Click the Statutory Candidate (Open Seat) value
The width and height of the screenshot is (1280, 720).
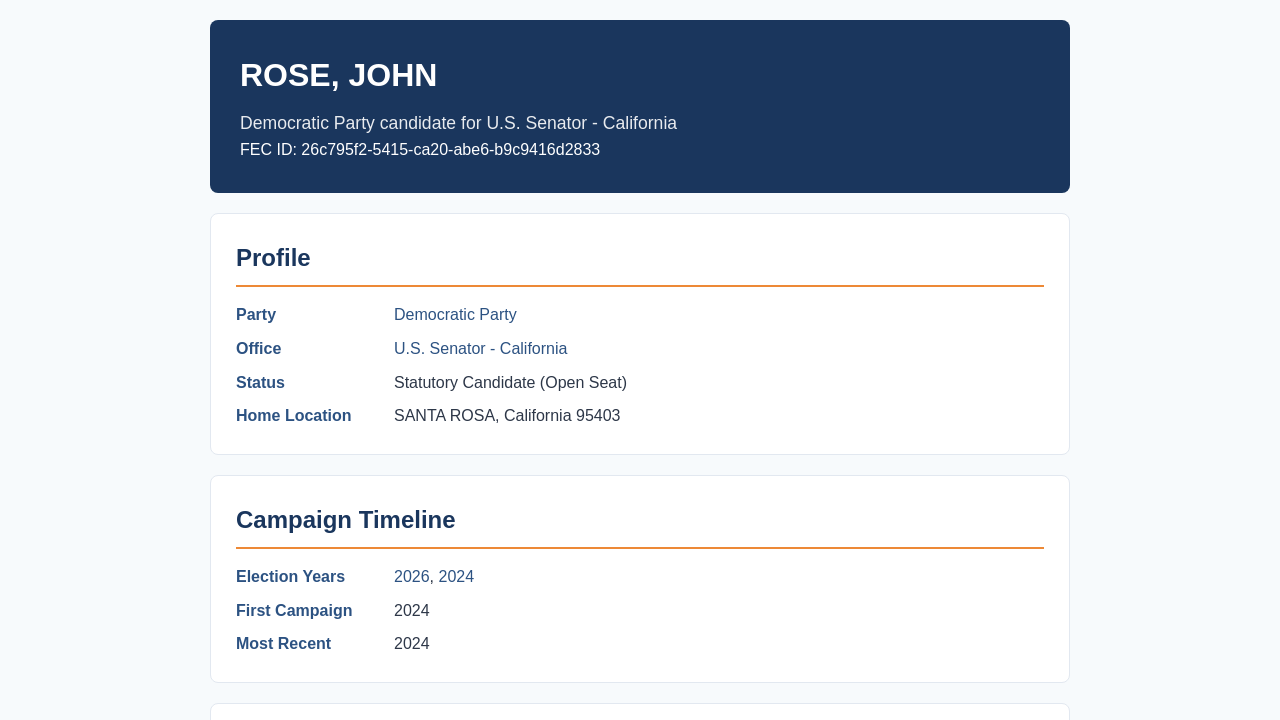510,383
